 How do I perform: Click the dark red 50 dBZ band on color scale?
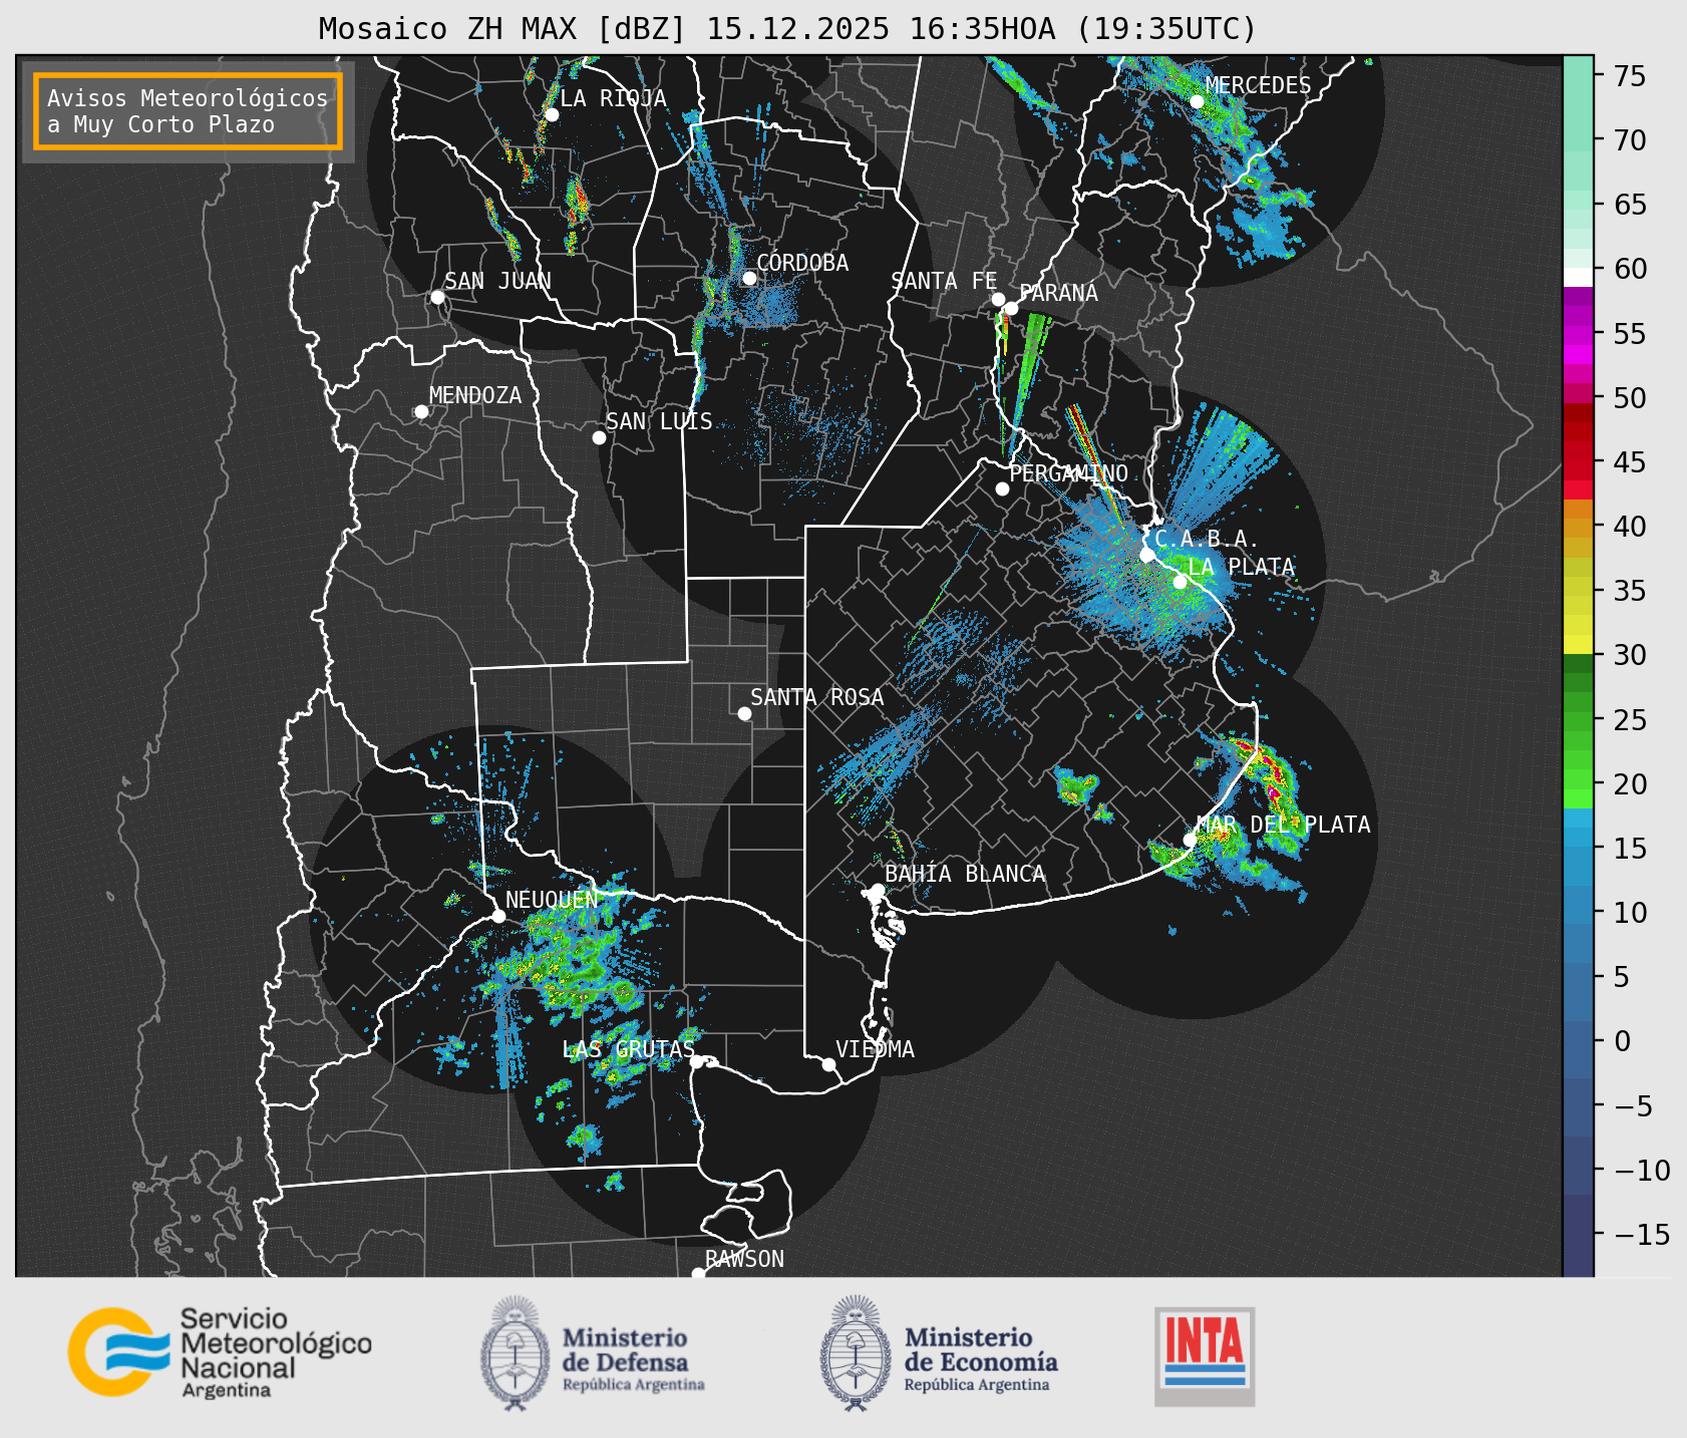tap(1578, 412)
